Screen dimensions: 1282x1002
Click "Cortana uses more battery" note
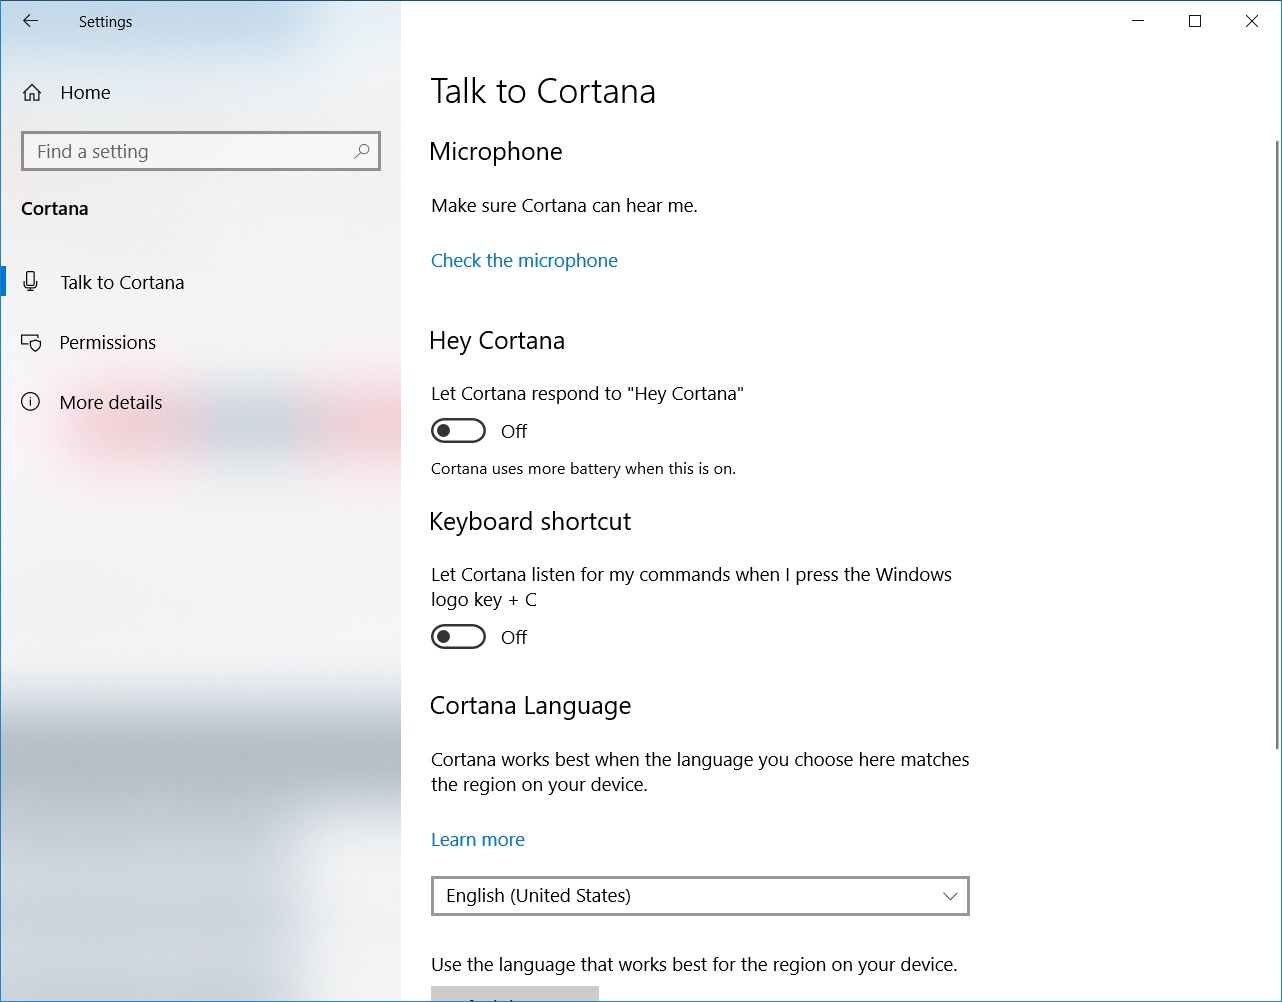583,468
